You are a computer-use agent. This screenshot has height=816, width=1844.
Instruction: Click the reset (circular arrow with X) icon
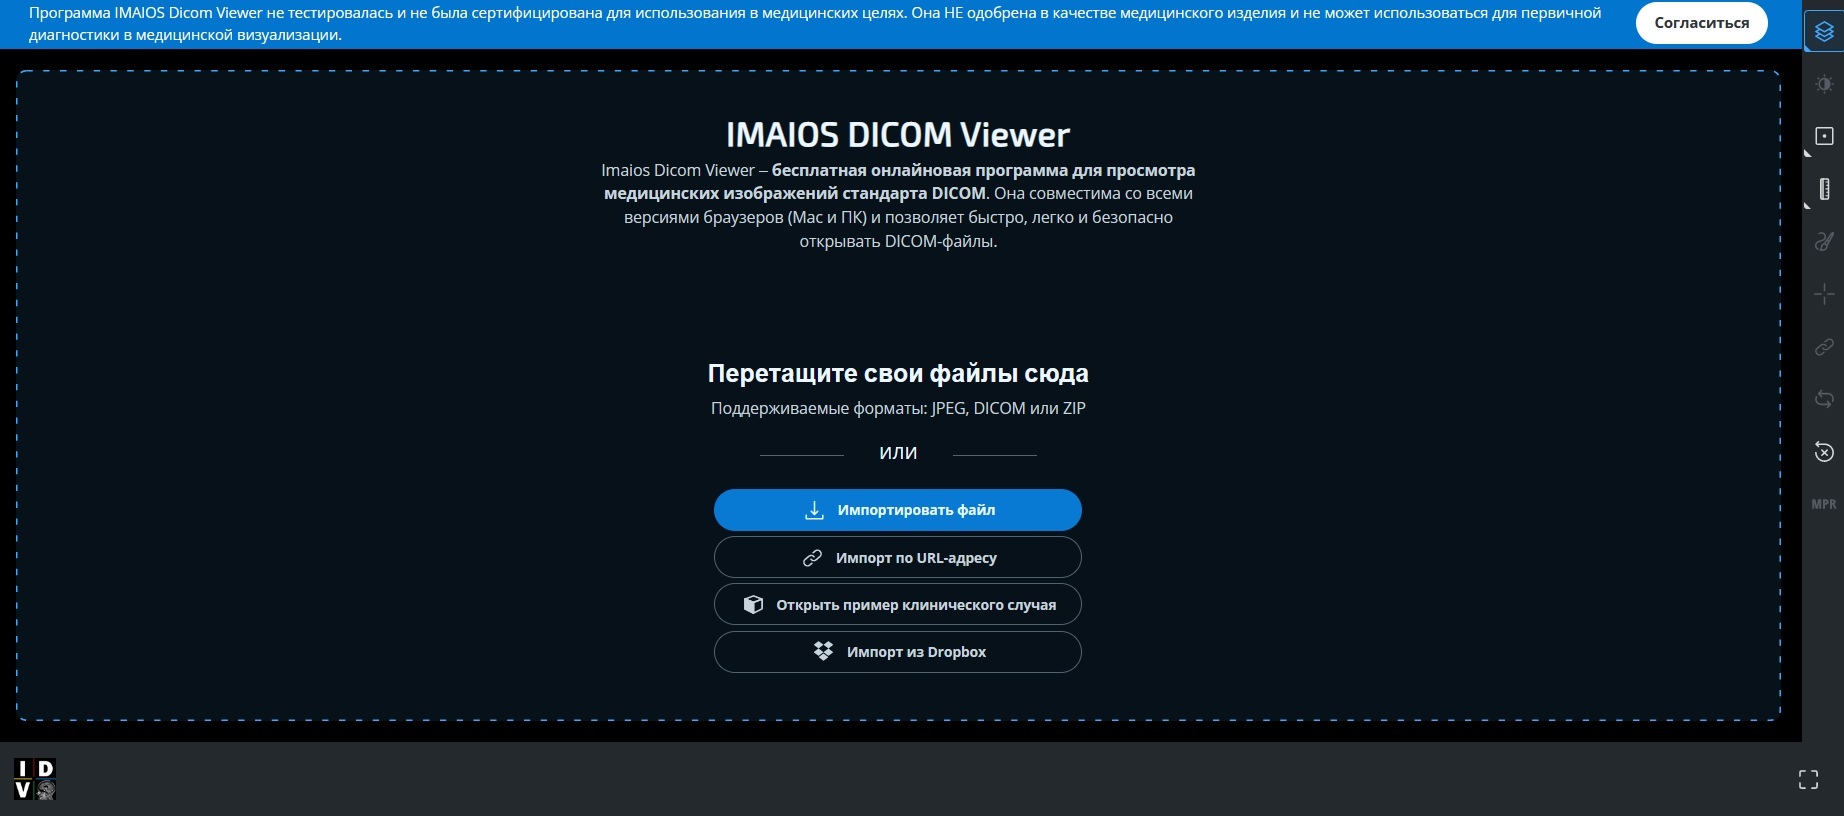(1824, 452)
